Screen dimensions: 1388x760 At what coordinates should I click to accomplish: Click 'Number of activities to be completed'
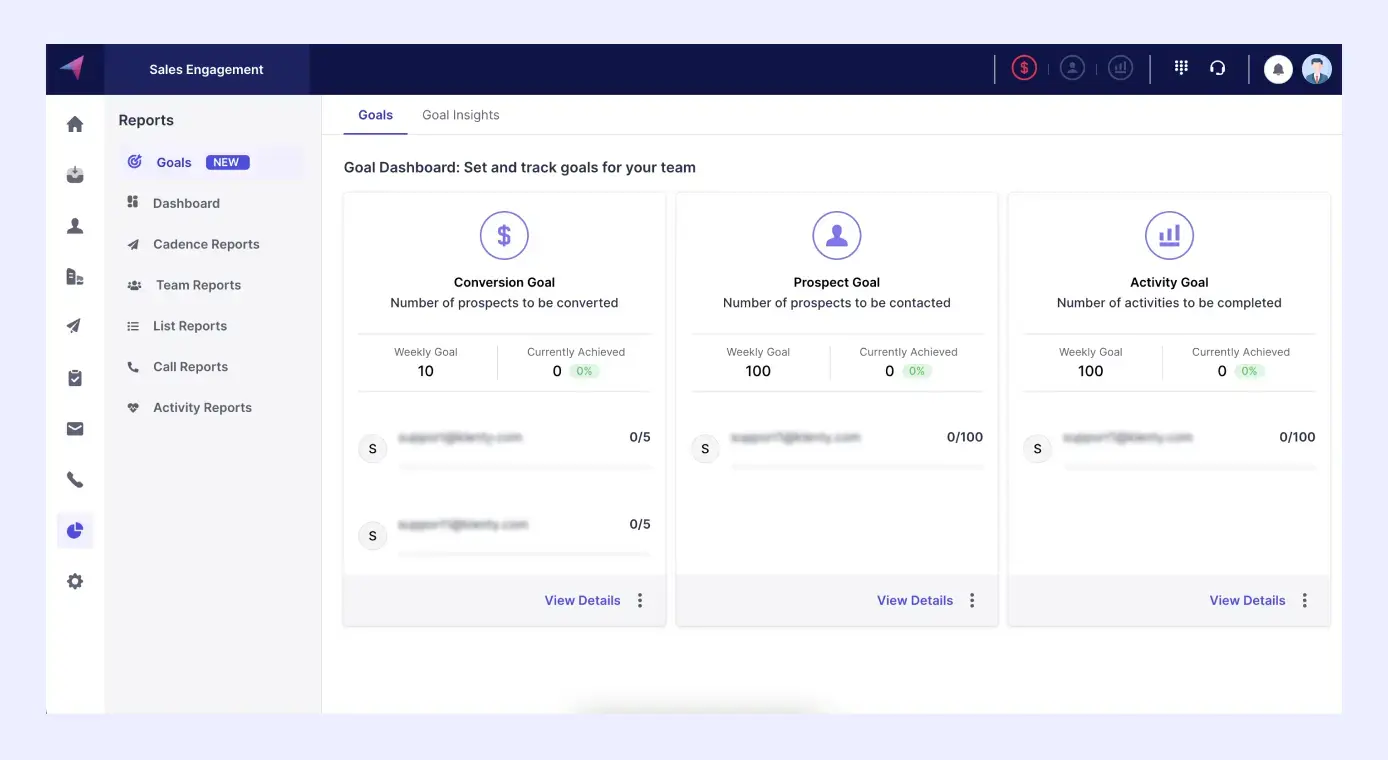(1169, 303)
